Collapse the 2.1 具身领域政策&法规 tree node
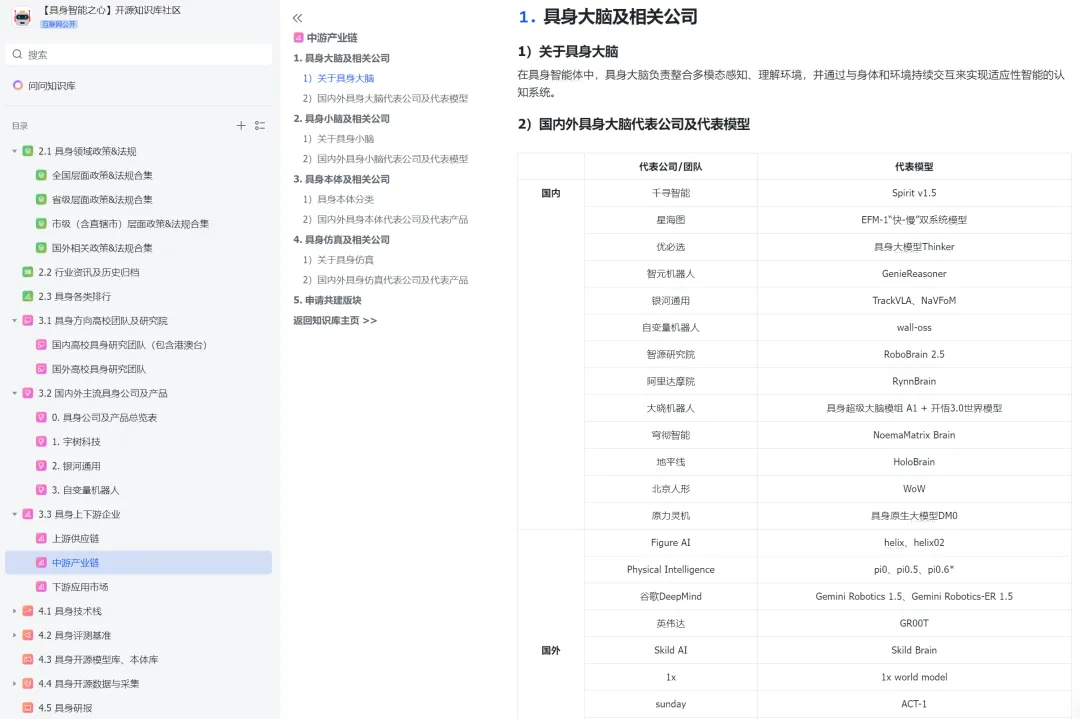Image resolution: width=1080 pixels, height=719 pixels. (14, 151)
